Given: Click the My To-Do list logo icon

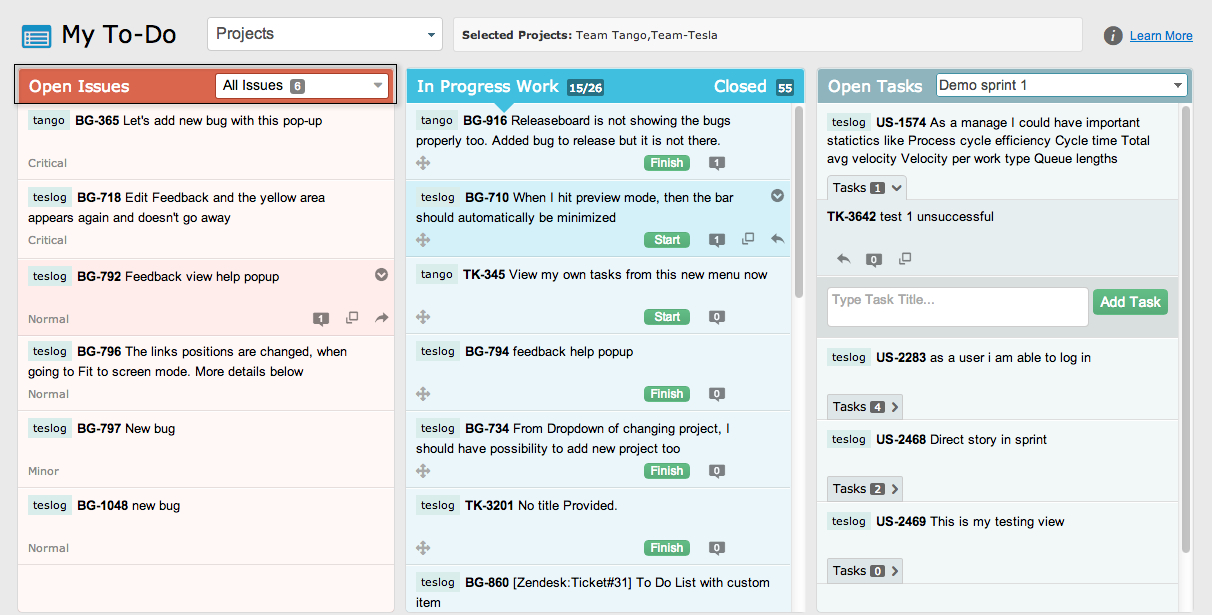Looking at the screenshot, I should pyautogui.click(x=37, y=37).
